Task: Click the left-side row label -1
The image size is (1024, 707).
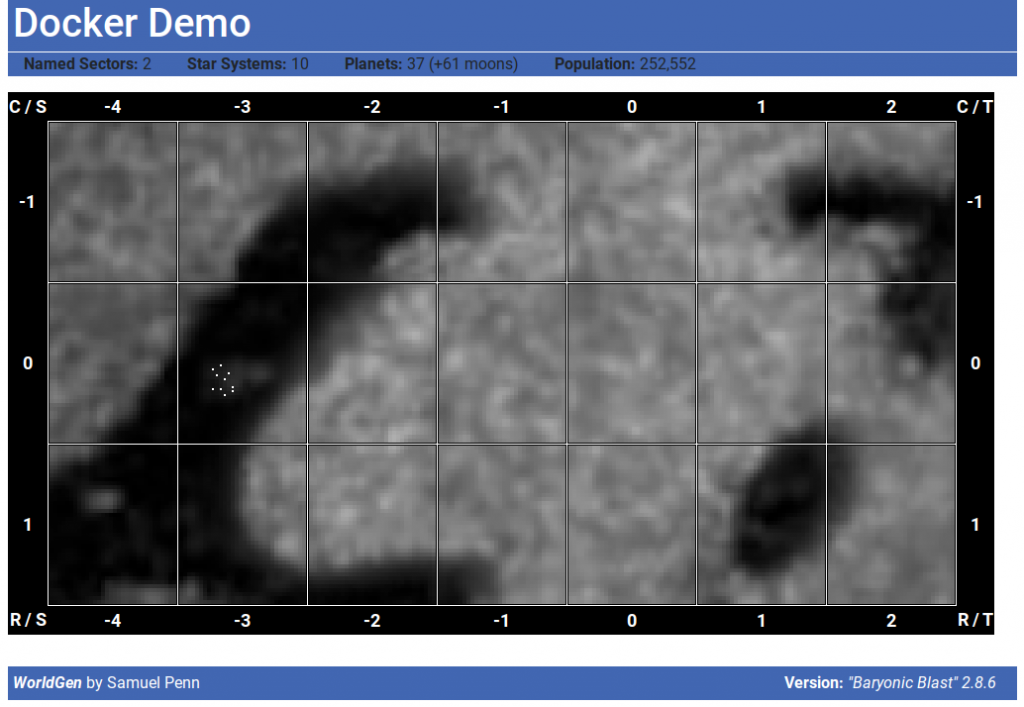Action: pyautogui.click(x=27, y=202)
